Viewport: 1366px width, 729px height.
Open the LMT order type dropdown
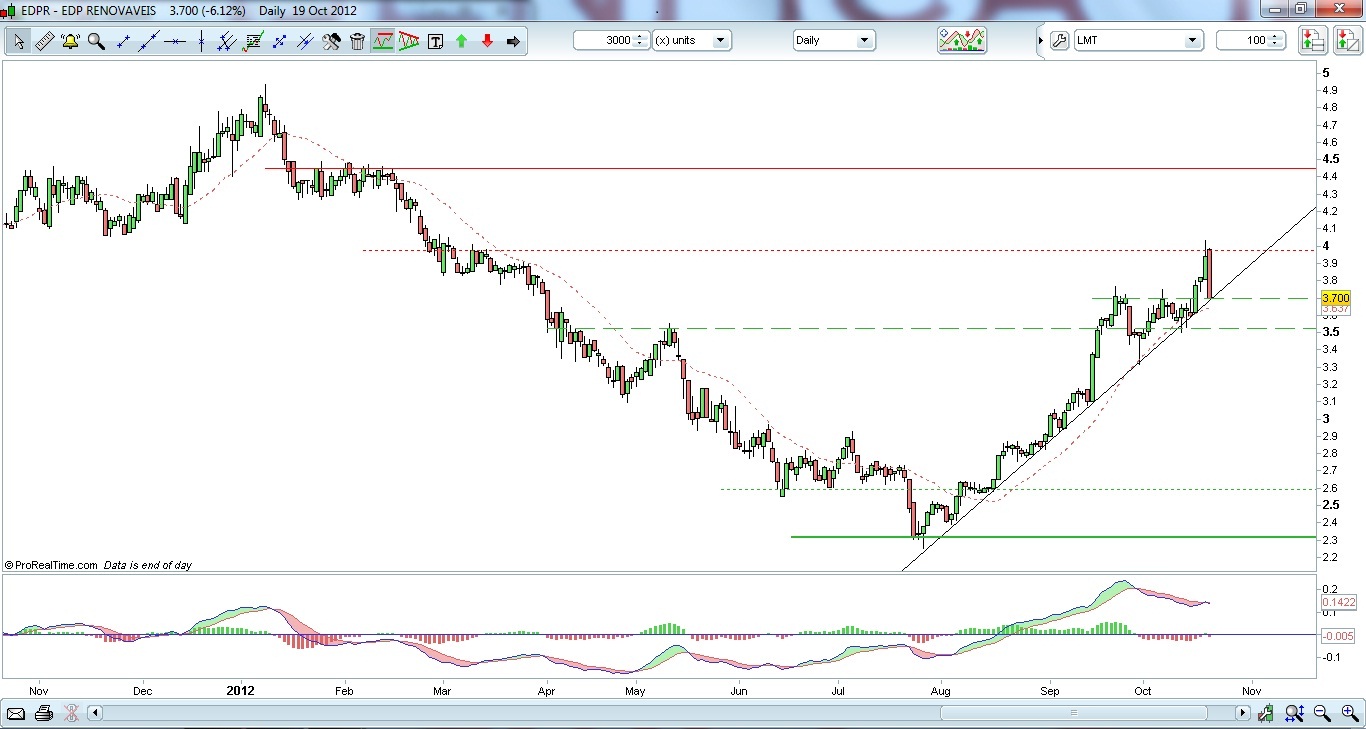[x=1138, y=40]
